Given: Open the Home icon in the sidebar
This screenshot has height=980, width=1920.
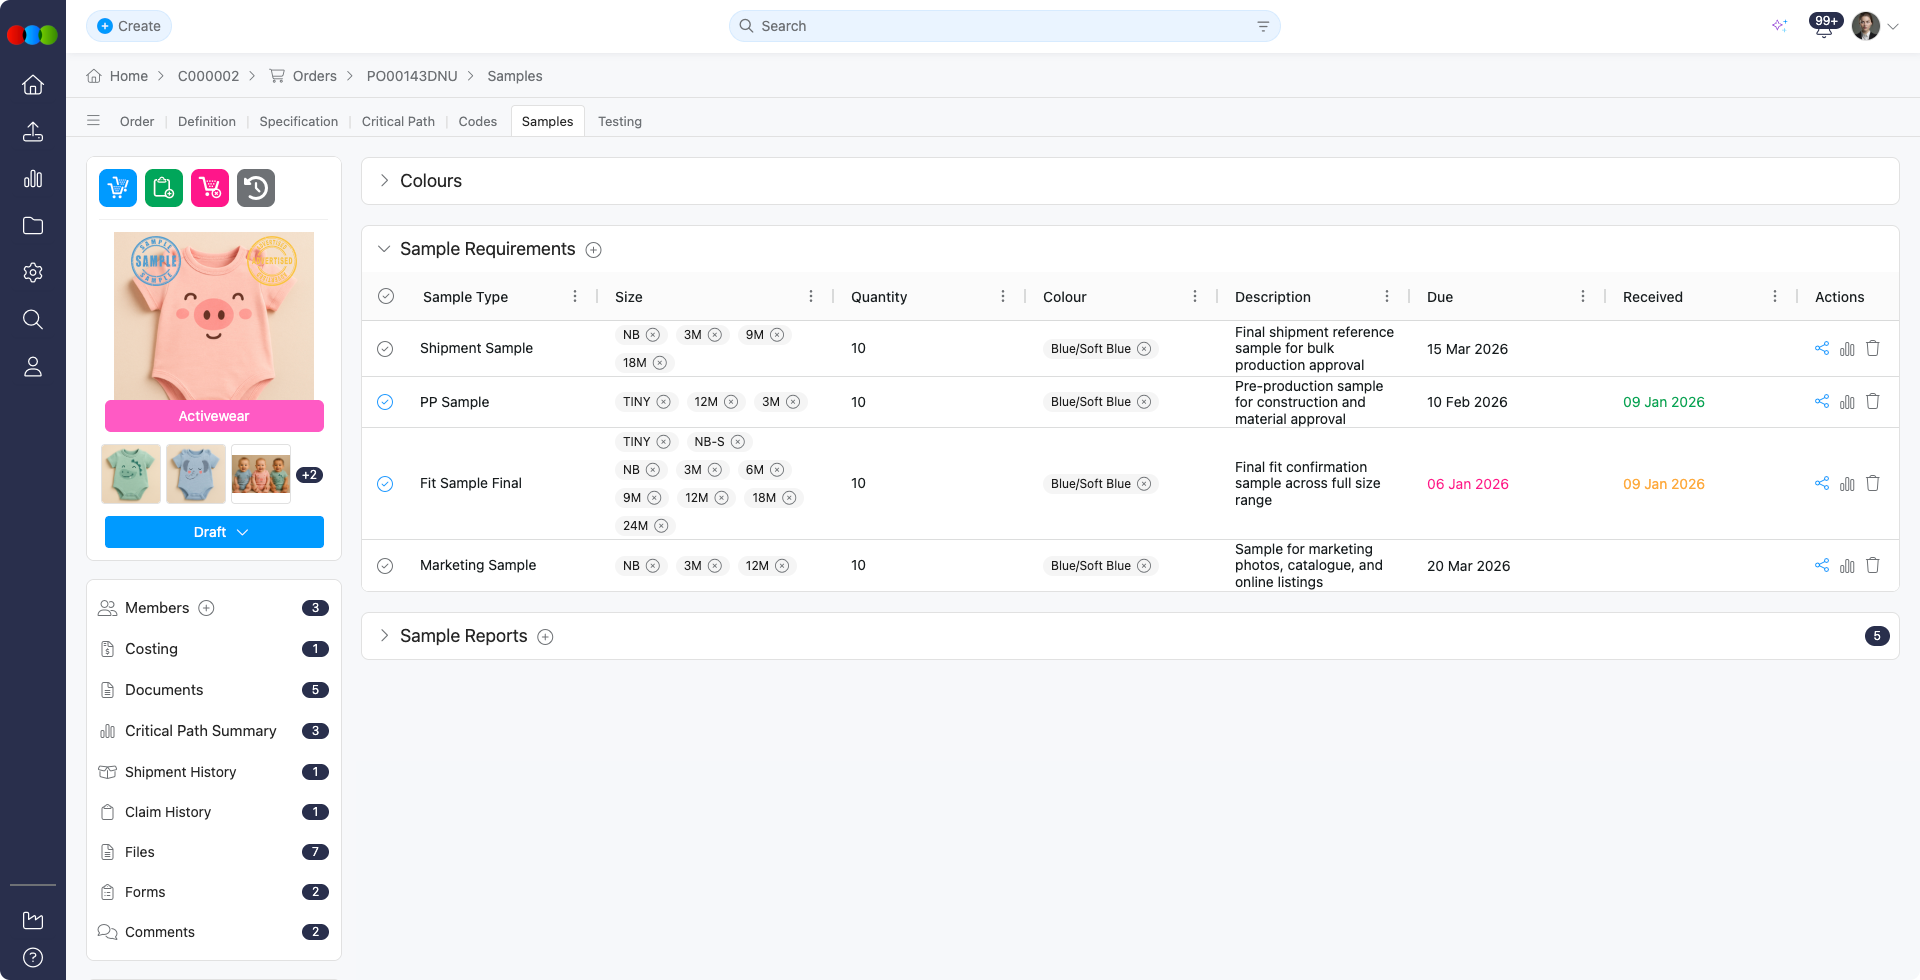Looking at the screenshot, I should (33, 85).
